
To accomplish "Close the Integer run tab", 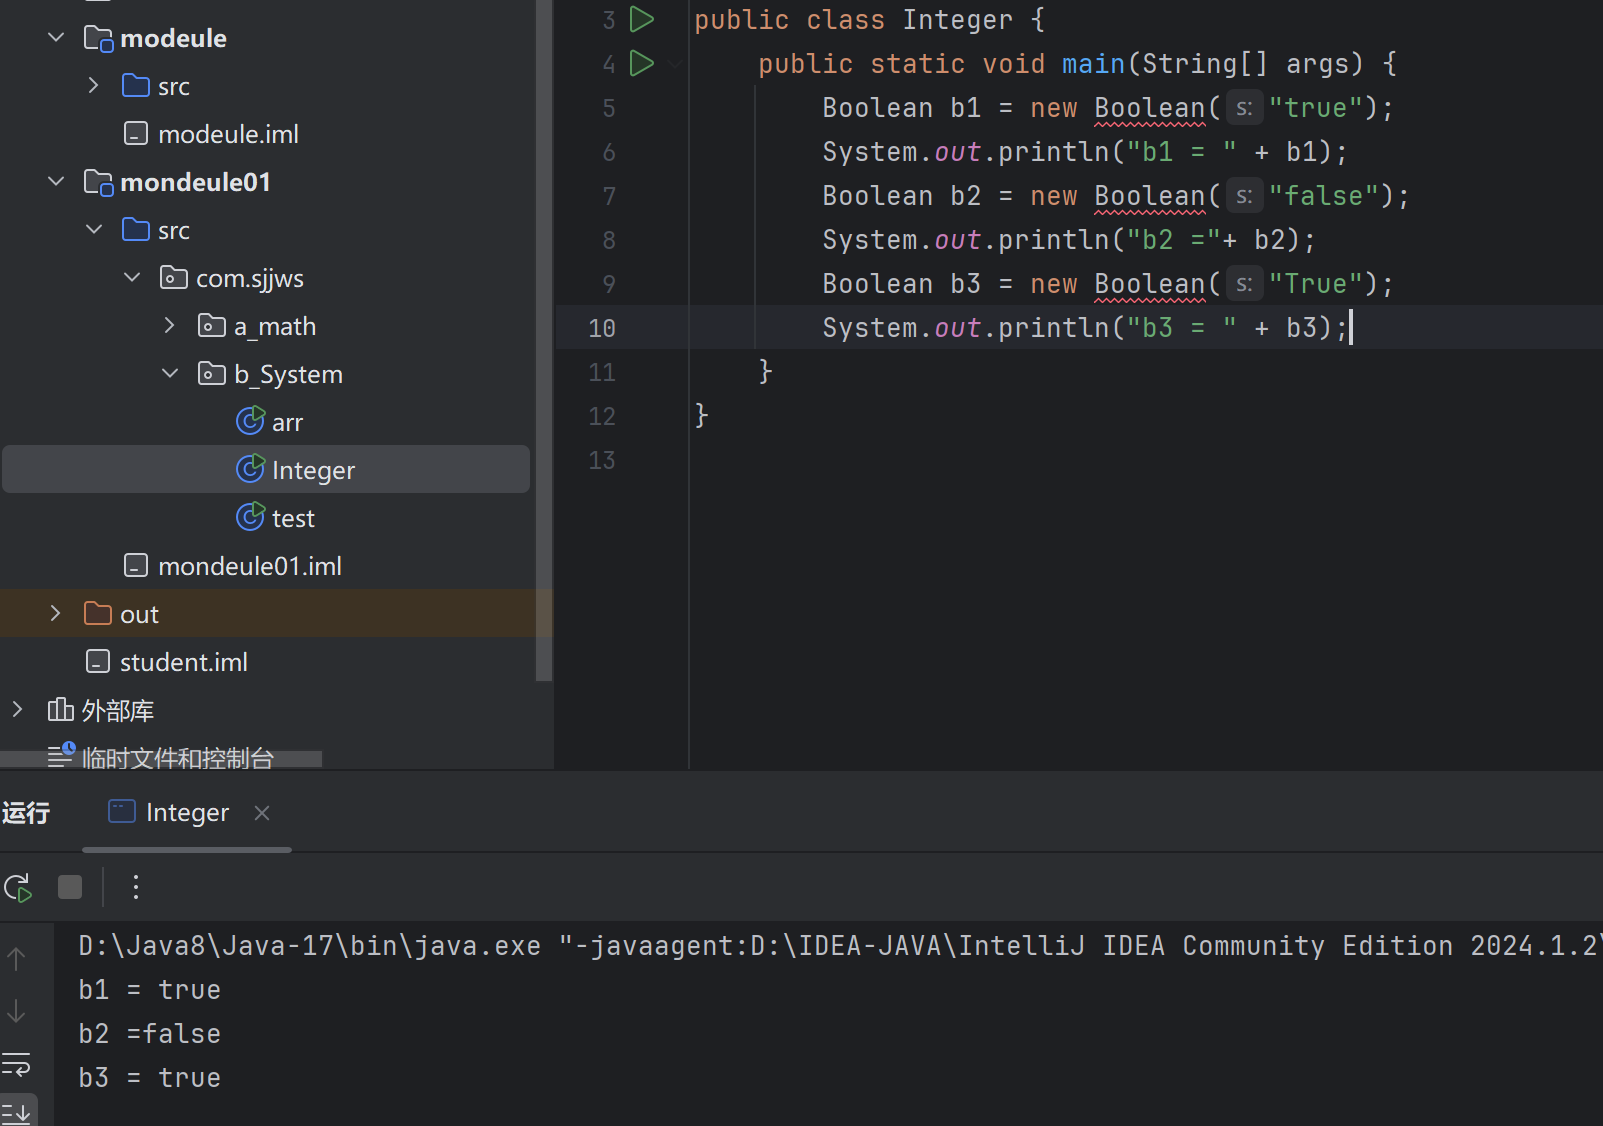I will 262,813.
